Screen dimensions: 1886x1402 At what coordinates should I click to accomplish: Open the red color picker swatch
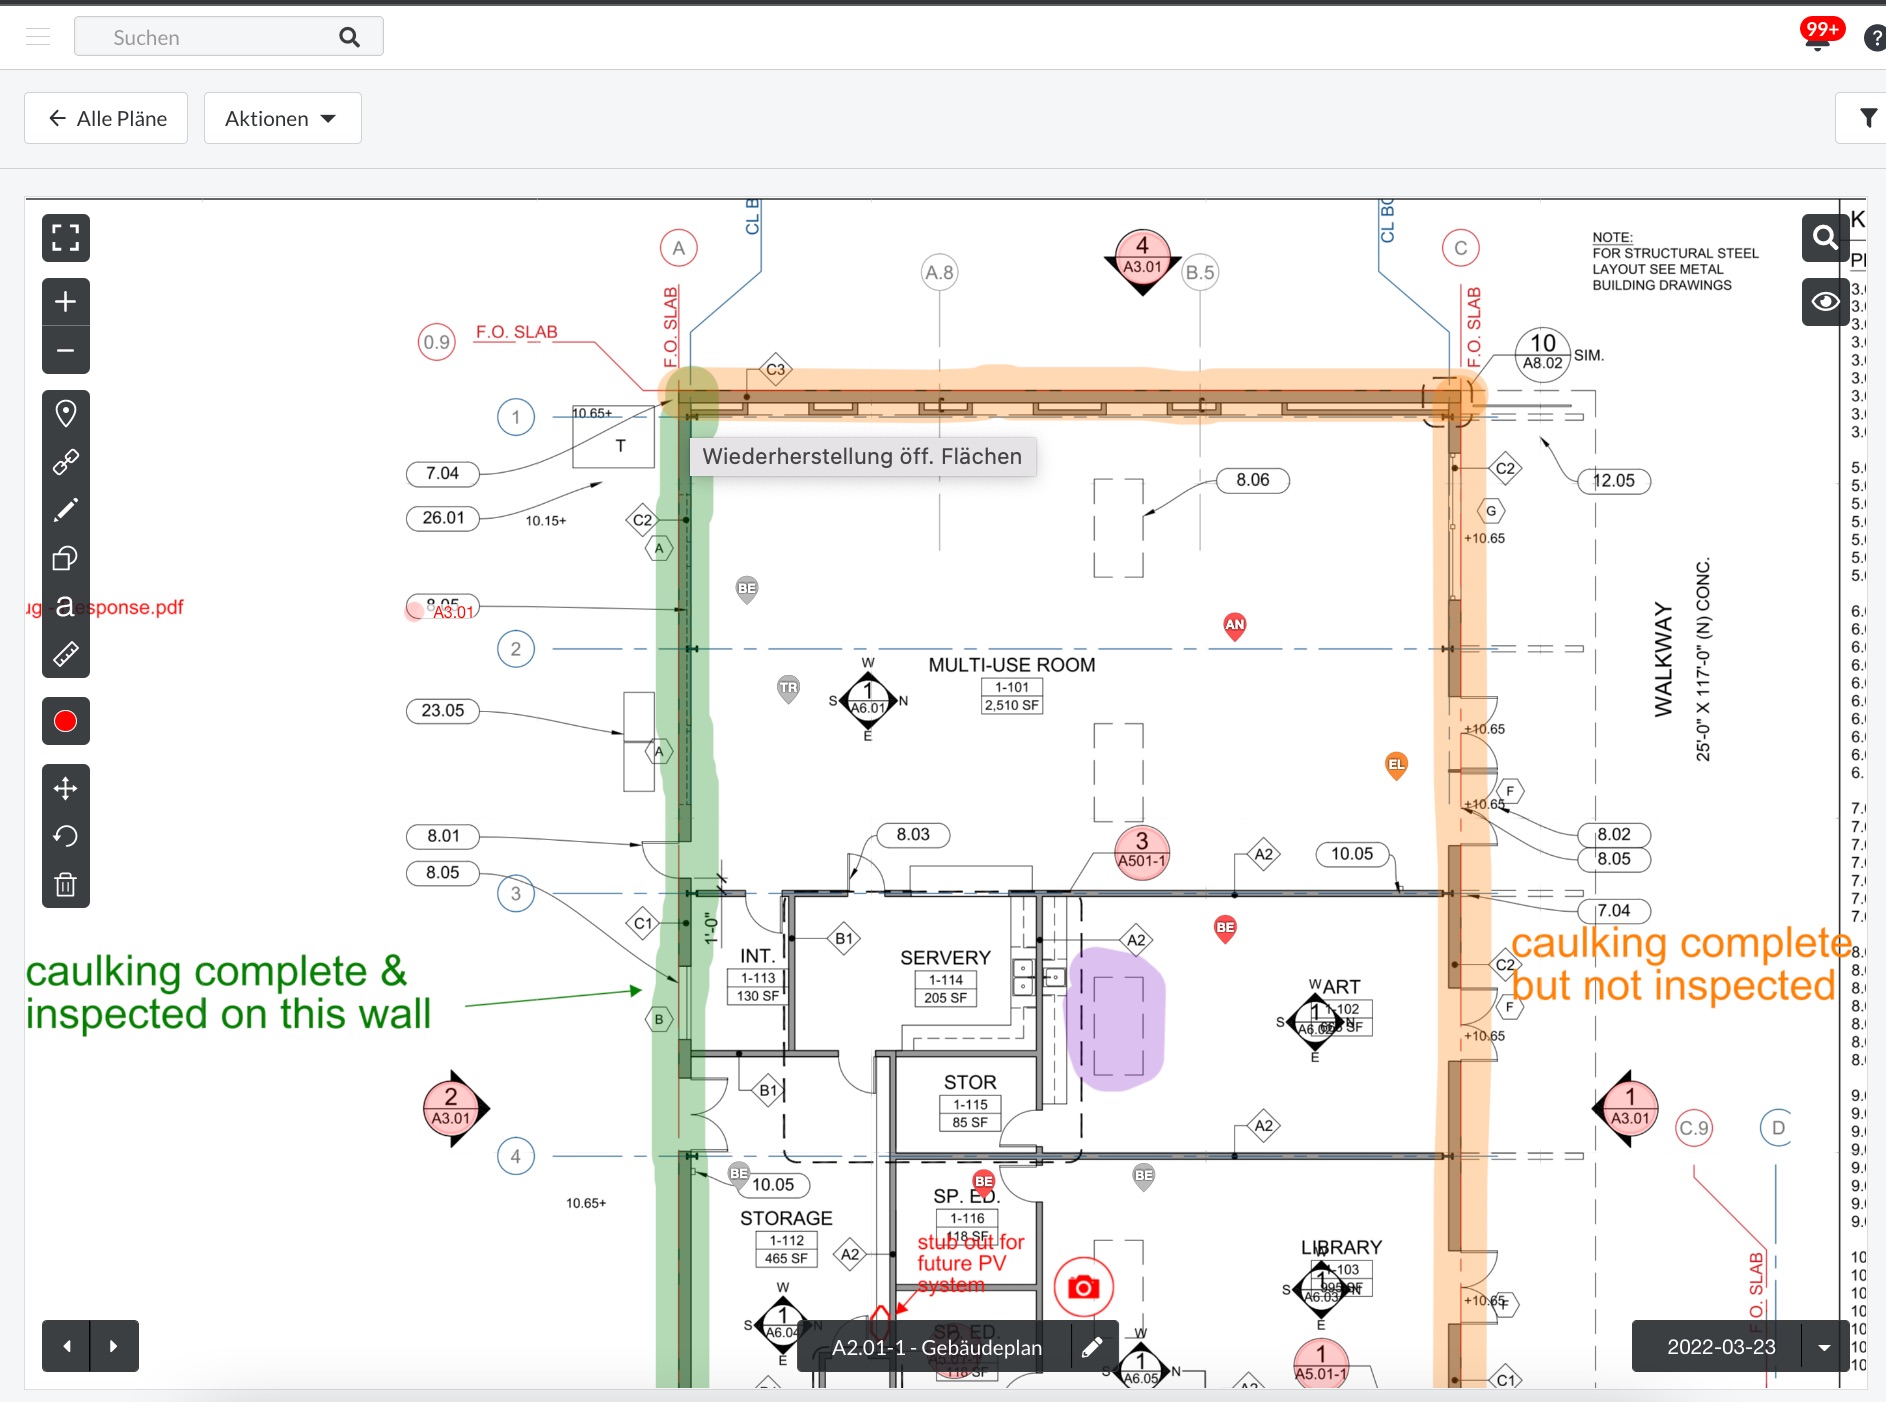(x=65, y=721)
